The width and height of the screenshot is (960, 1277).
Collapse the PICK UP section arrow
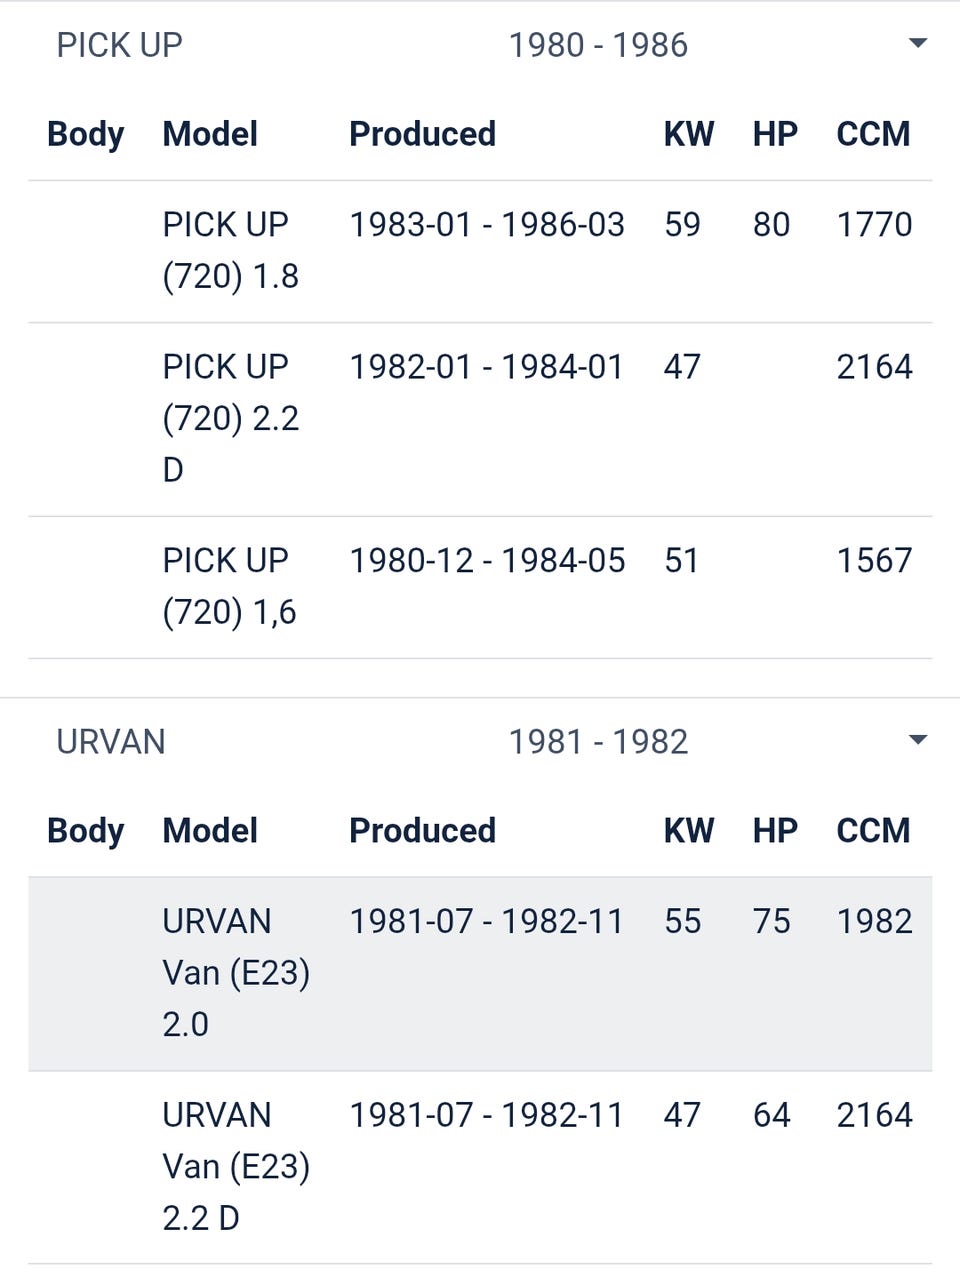tap(917, 43)
